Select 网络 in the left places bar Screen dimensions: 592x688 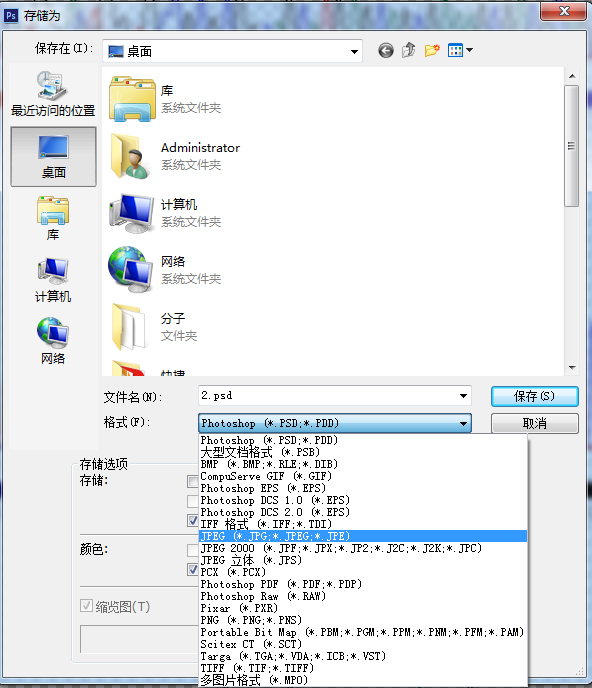point(53,342)
